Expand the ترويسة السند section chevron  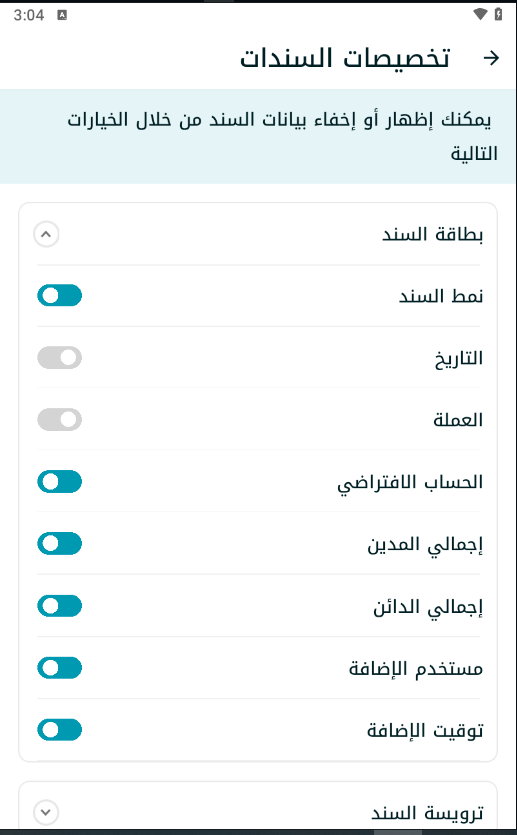46,813
